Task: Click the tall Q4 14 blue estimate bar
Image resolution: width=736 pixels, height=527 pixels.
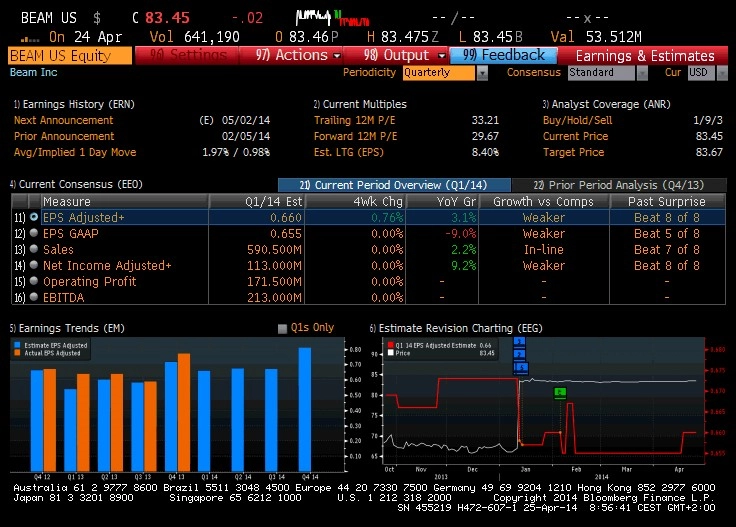Action: pos(305,409)
